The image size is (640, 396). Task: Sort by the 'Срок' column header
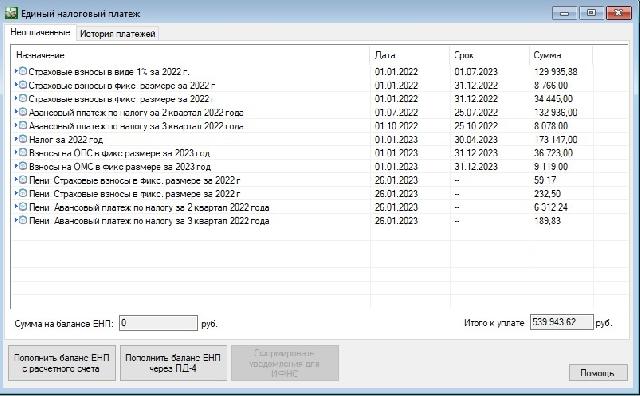pyautogui.click(x=489, y=55)
